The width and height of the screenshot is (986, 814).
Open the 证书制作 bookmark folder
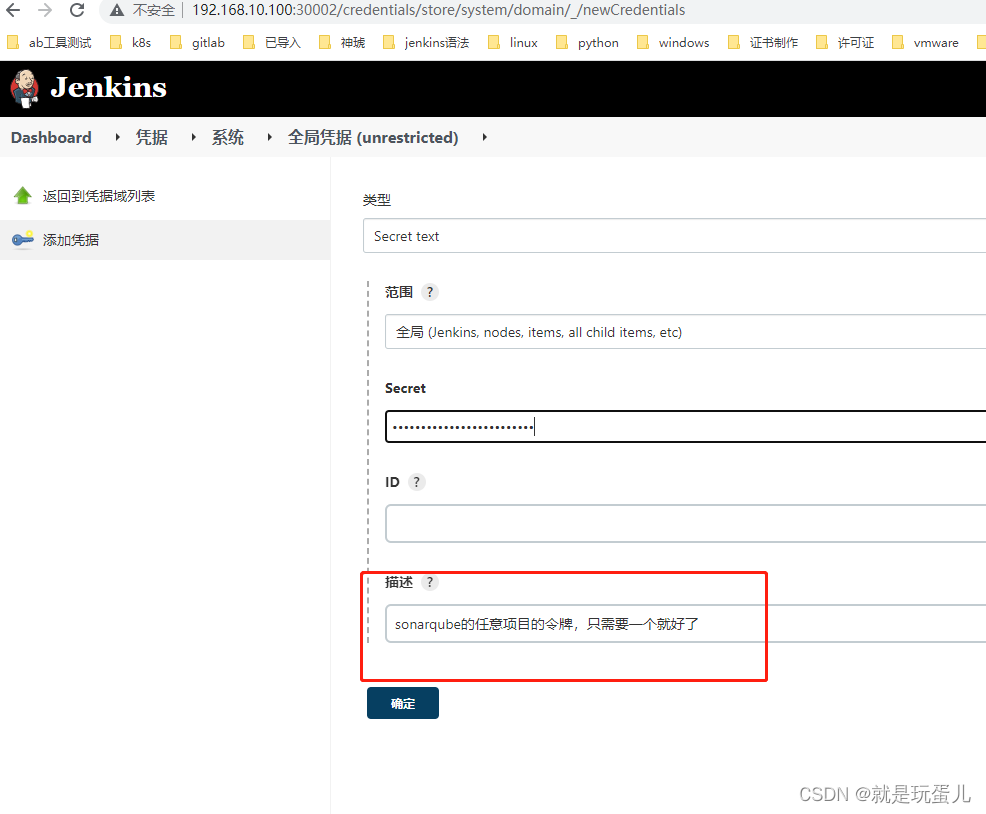pos(763,42)
